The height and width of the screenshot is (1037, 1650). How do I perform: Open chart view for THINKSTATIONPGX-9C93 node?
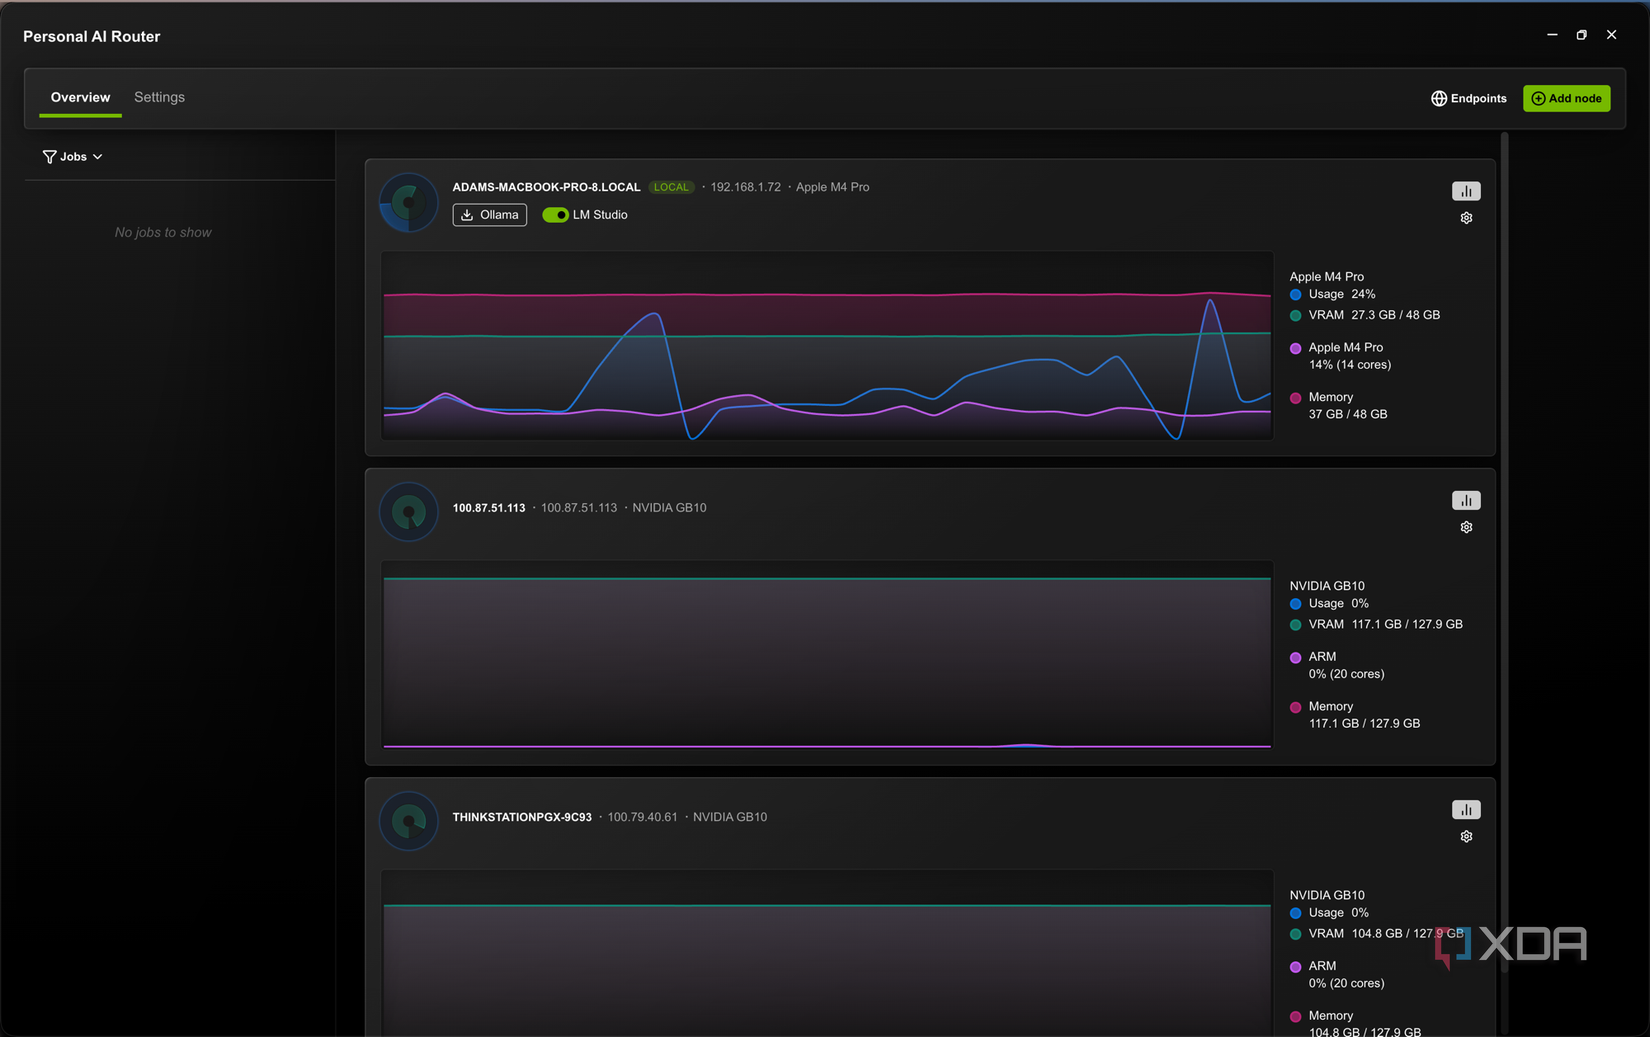[x=1466, y=810]
